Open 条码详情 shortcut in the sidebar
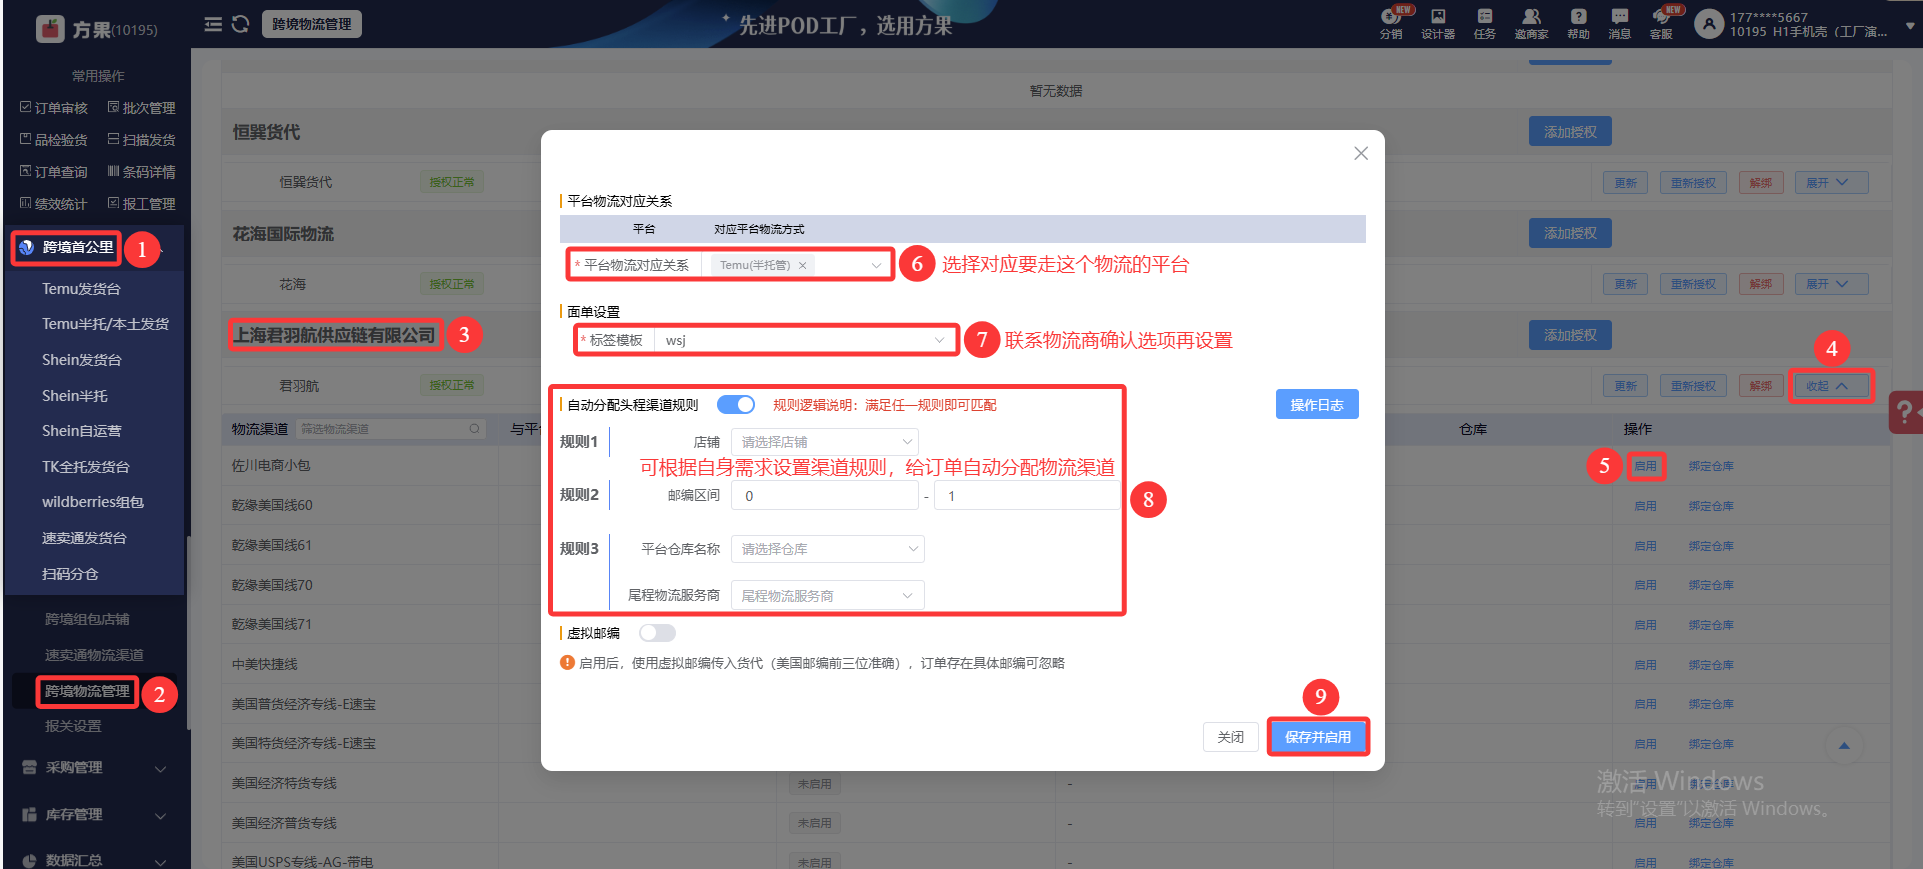Screen dimensions: 1923x869 [x=142, y=172]
